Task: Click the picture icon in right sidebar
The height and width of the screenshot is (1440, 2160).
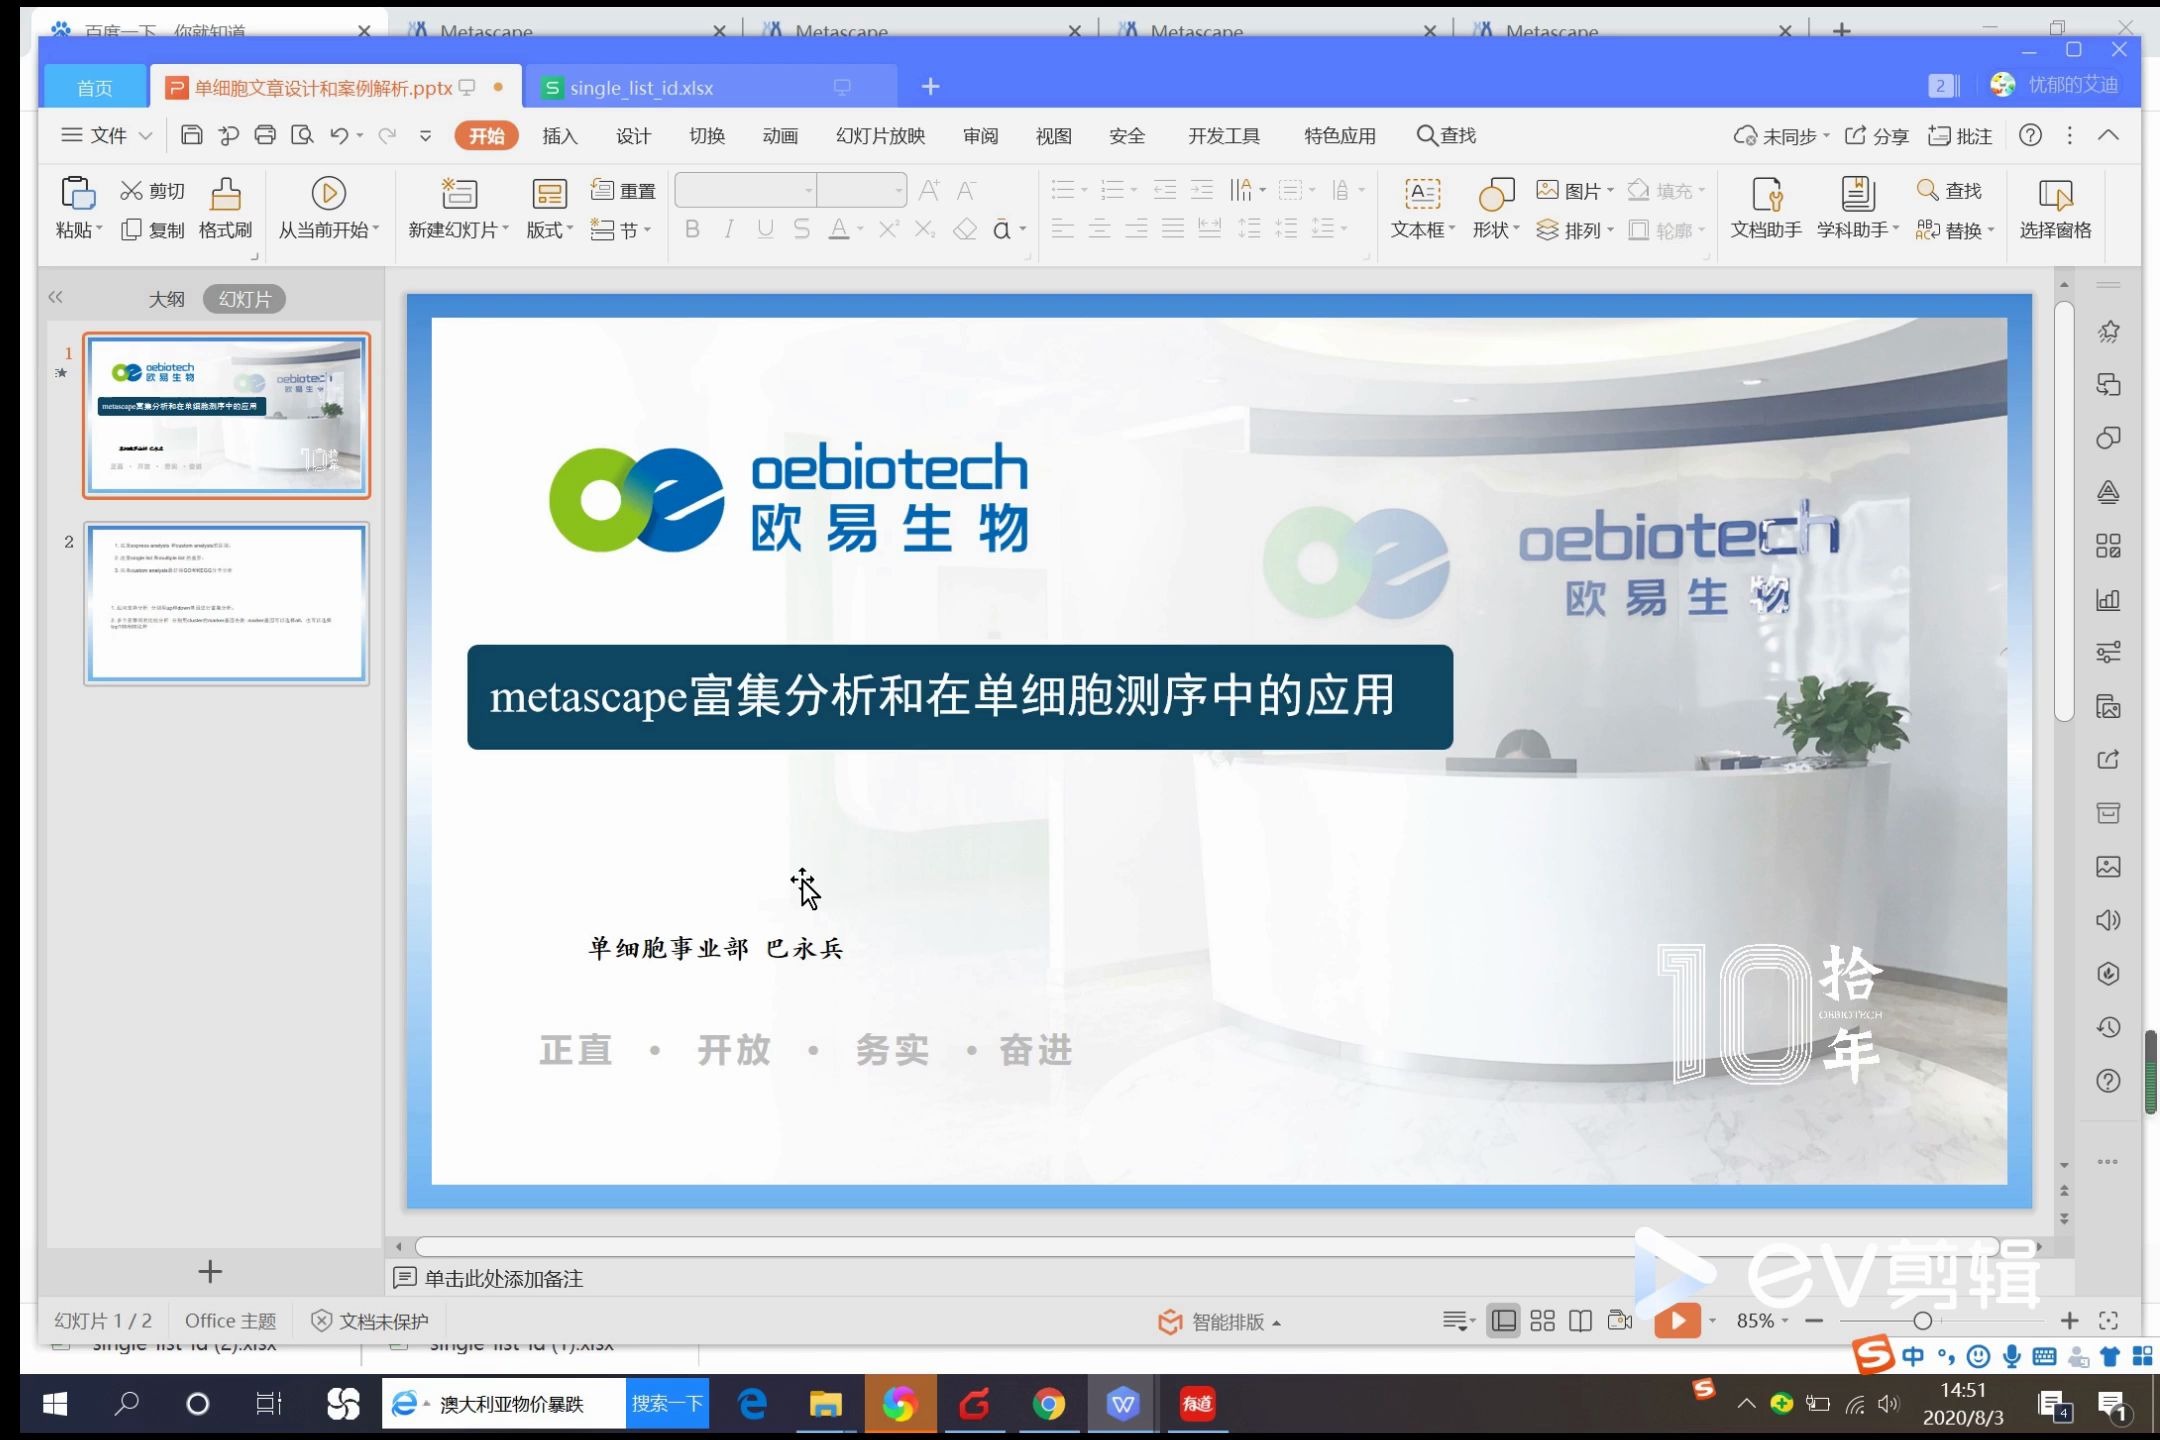Action: tap(2108, 866)
